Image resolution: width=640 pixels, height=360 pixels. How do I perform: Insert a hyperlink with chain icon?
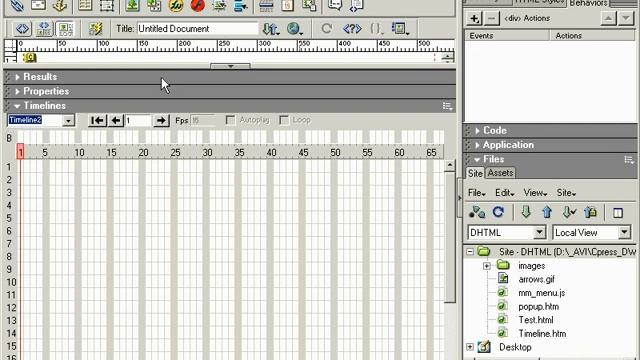(x=17, y=5)
